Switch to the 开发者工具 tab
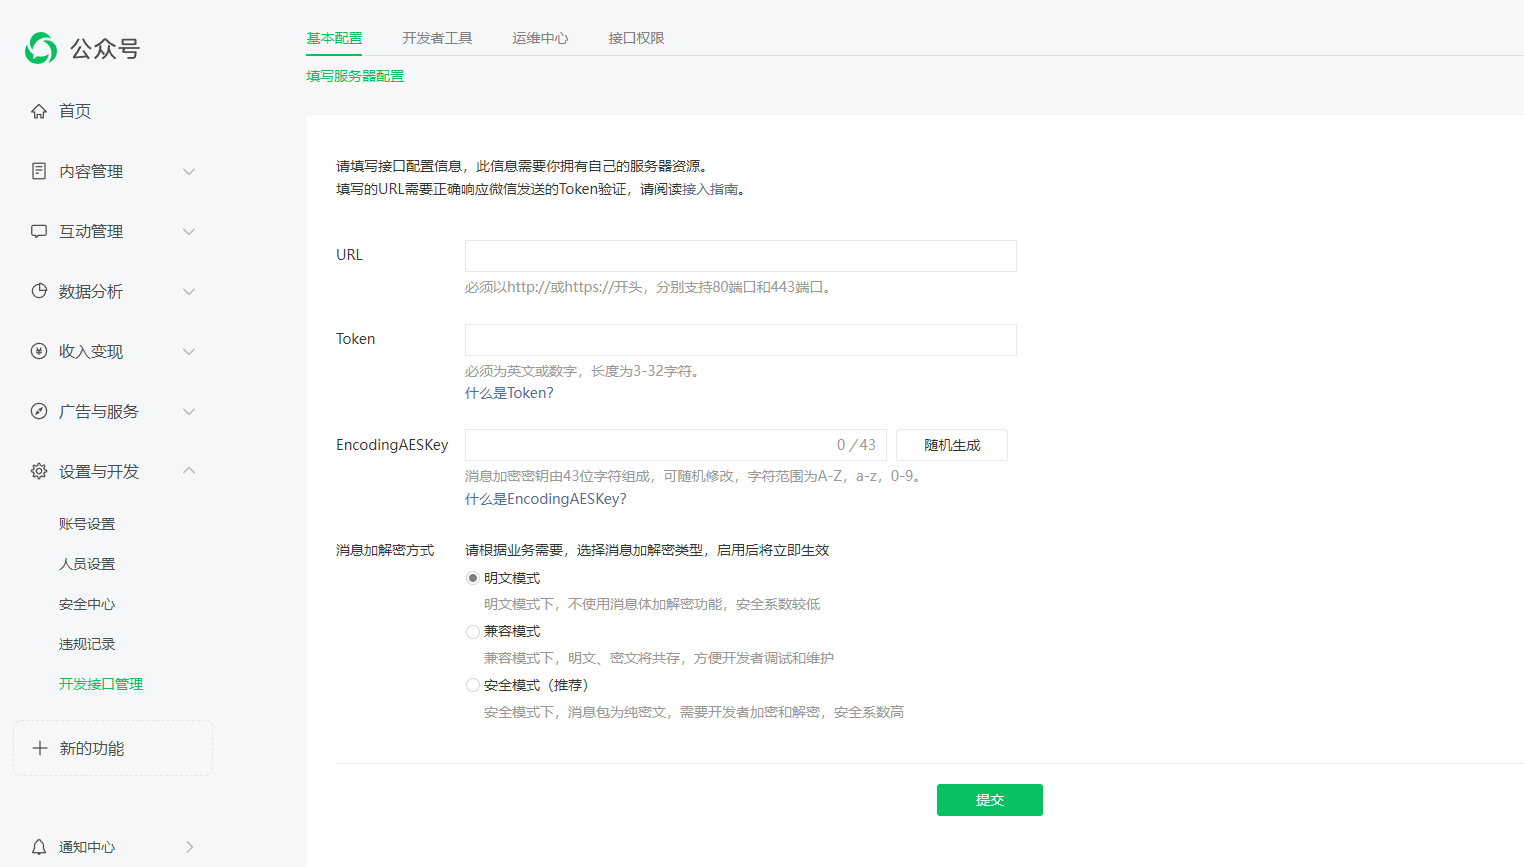 click(437, 38)
